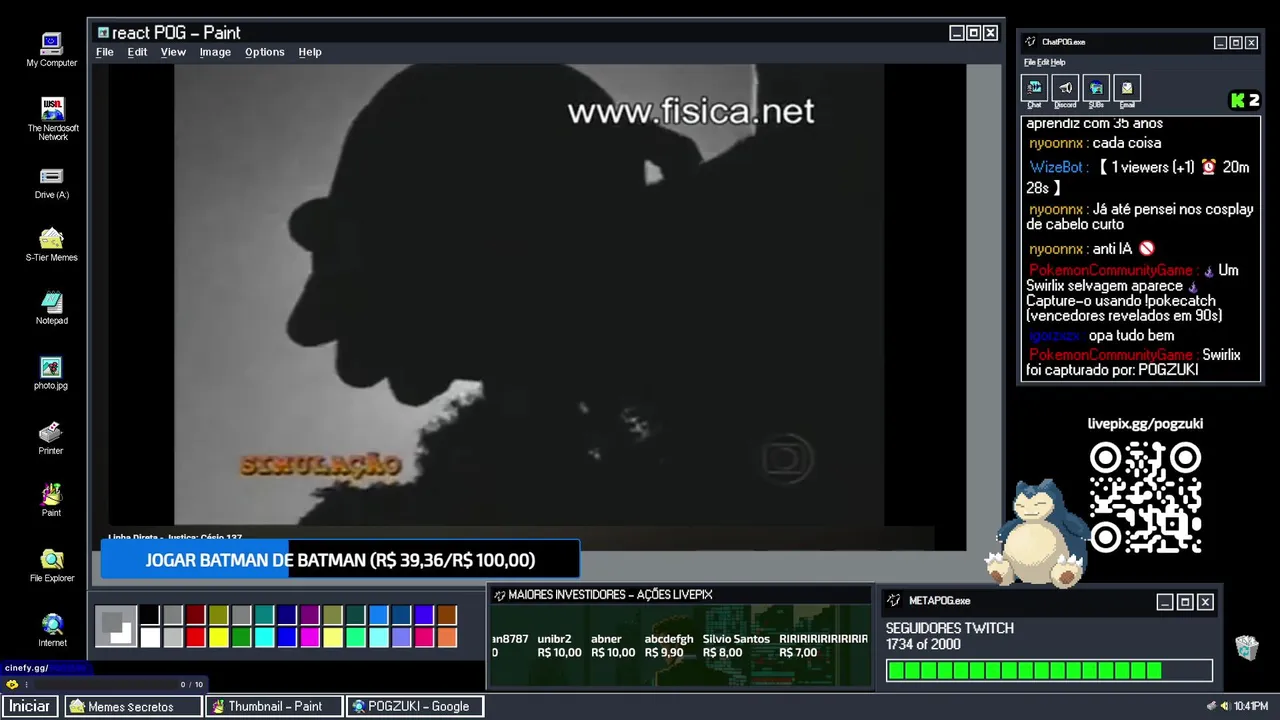Open the View menu in Paint
Image resolution: width=1280 pixels, height=720 pixels.
(x=173, y=52)
